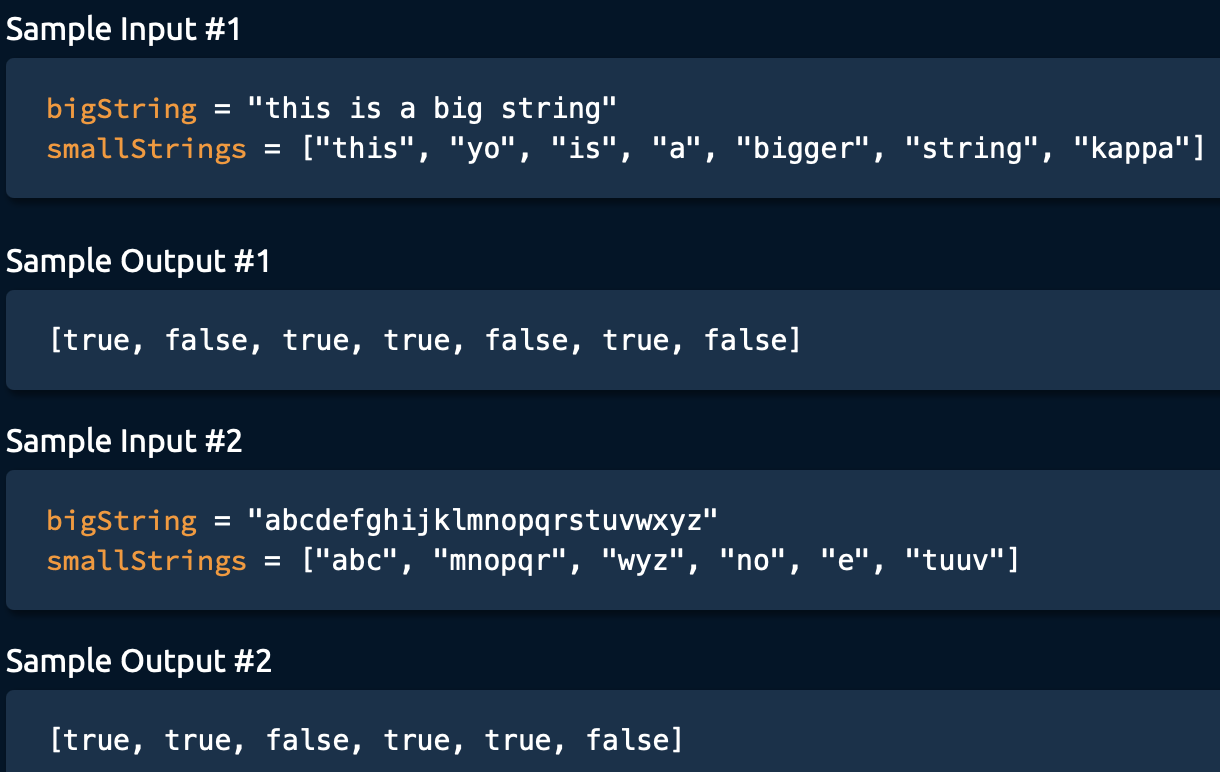Click the "tuuv" string in the second array
1220x772 pixels.
[954, 561]
